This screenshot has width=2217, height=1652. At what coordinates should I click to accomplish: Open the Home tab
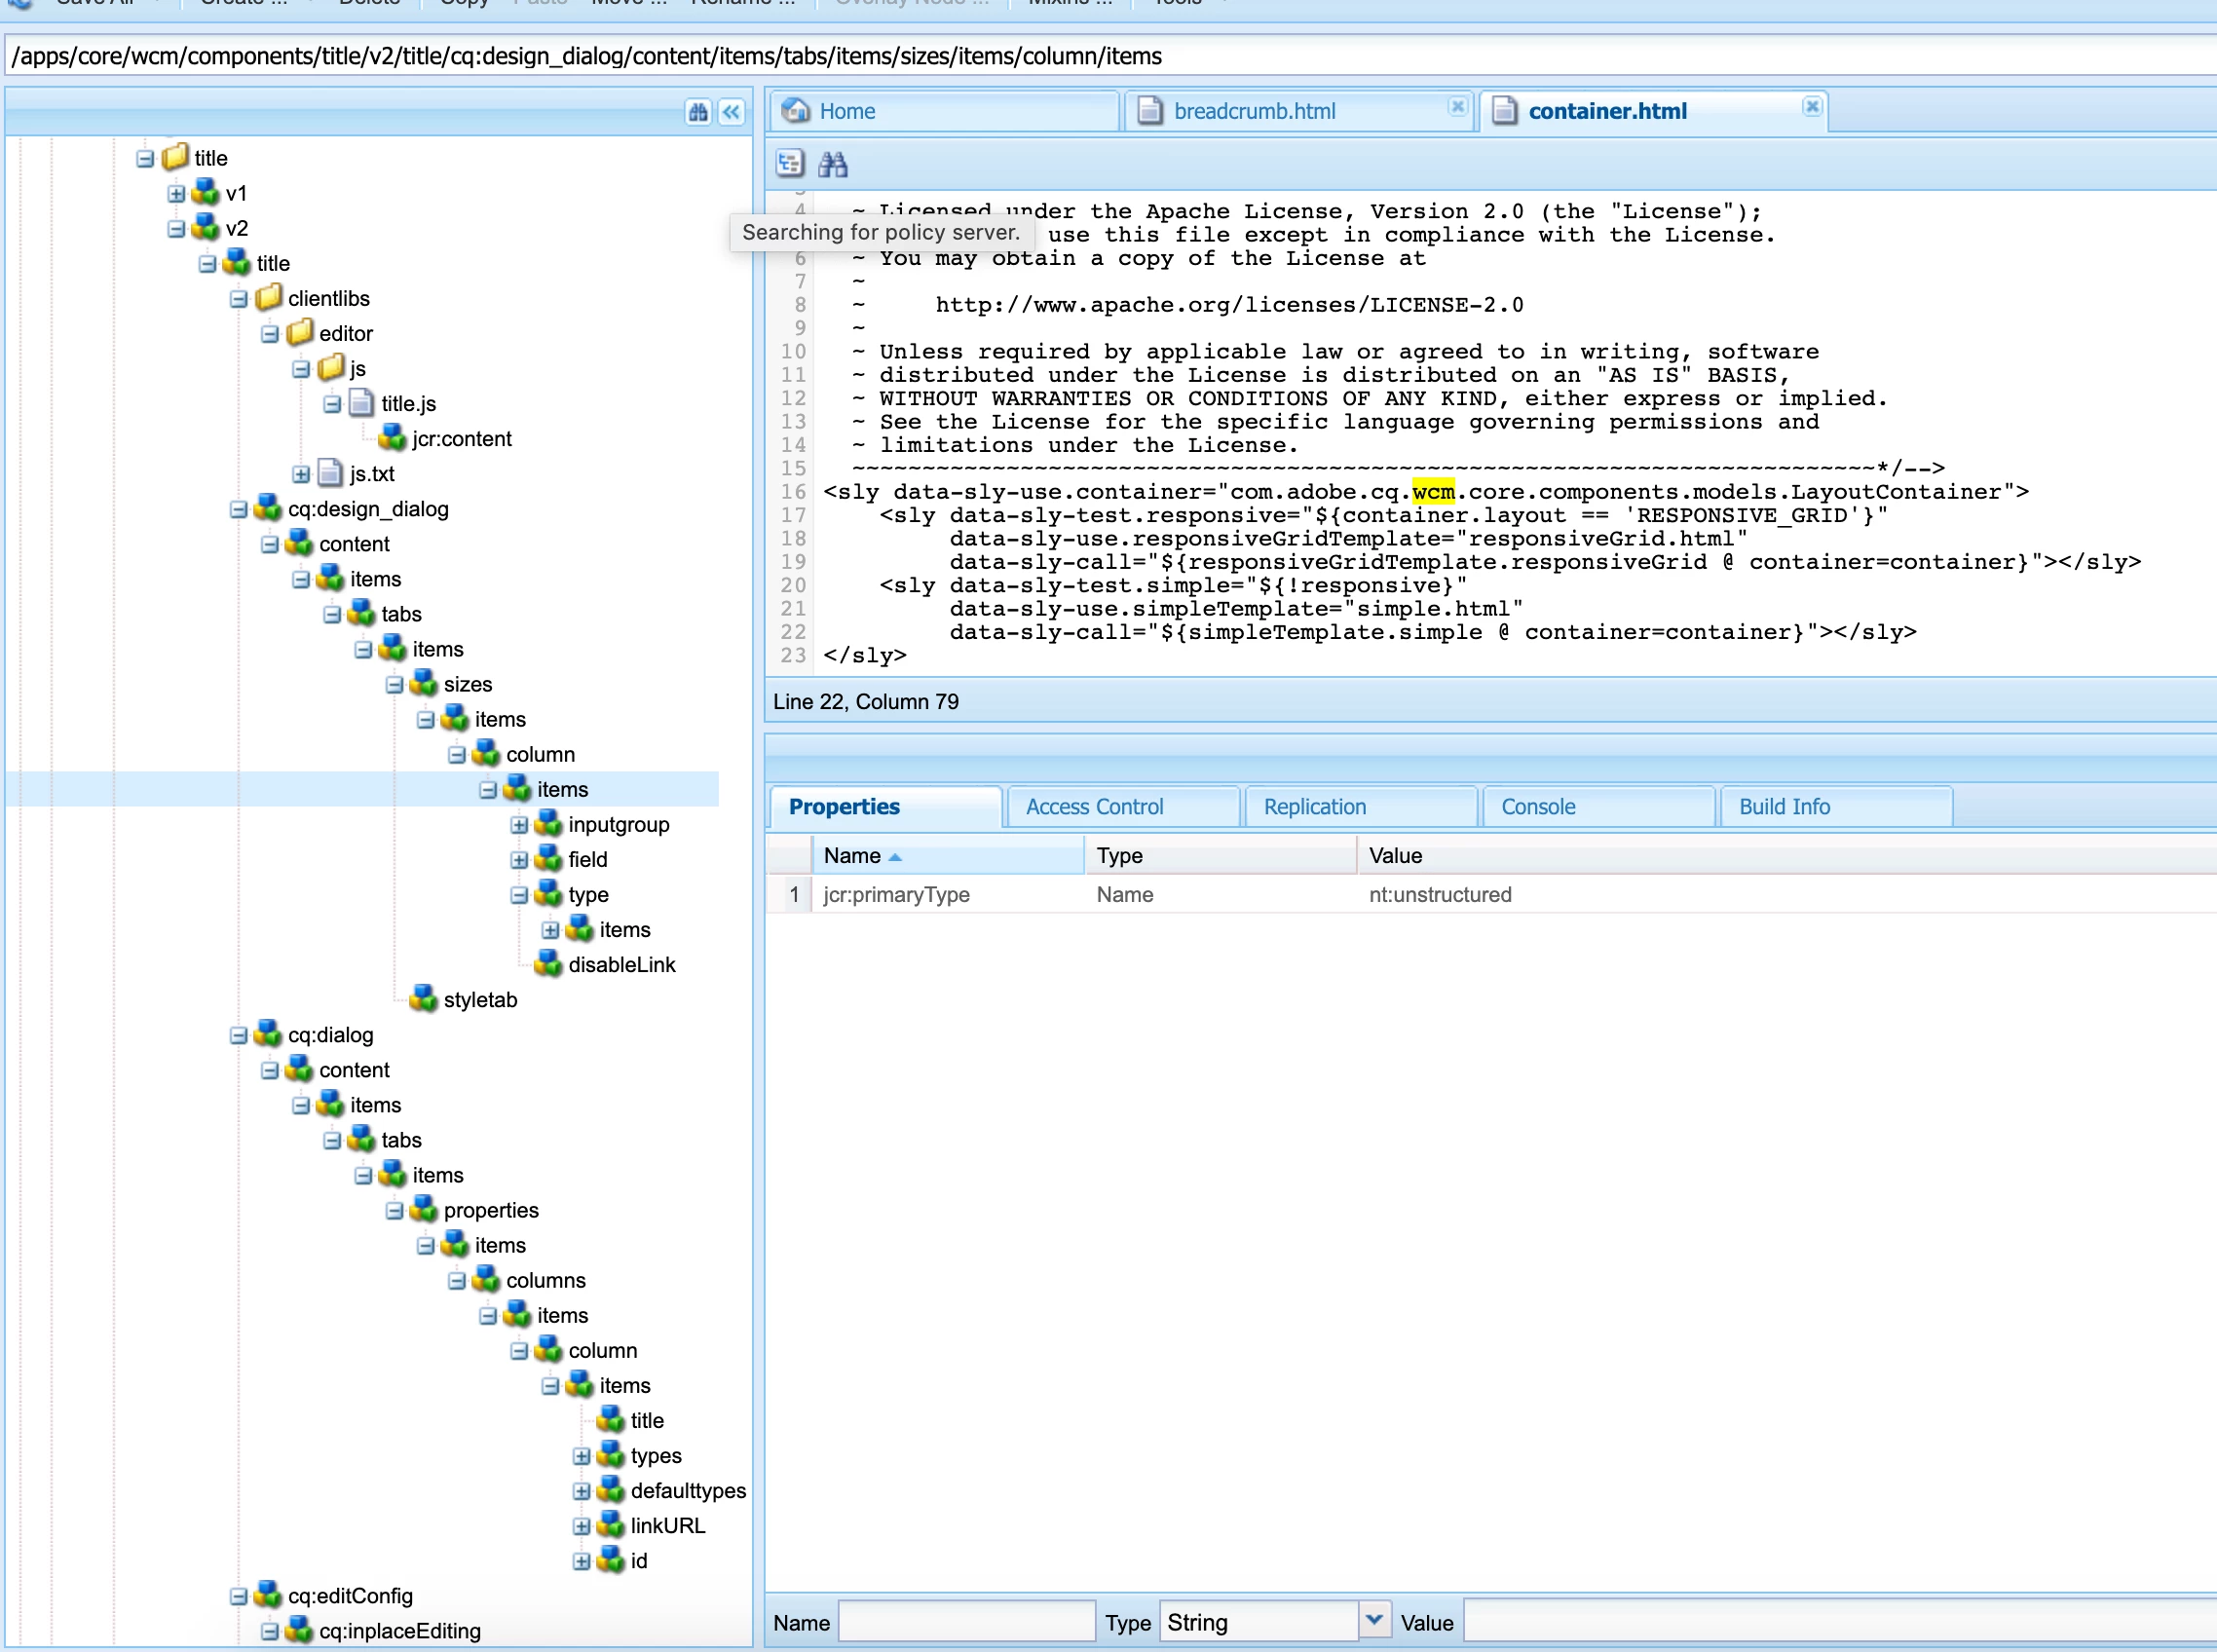pos(846,112)
